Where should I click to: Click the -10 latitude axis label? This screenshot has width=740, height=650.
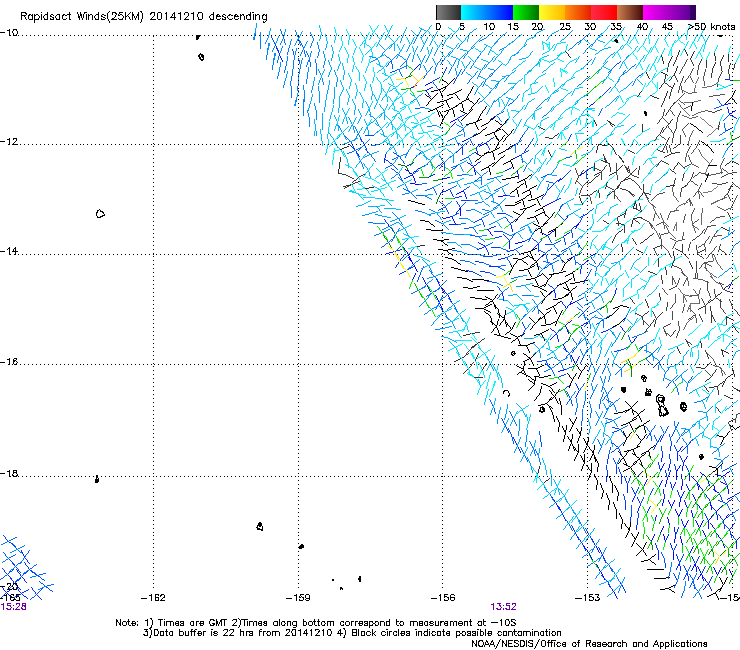[9, 33]
